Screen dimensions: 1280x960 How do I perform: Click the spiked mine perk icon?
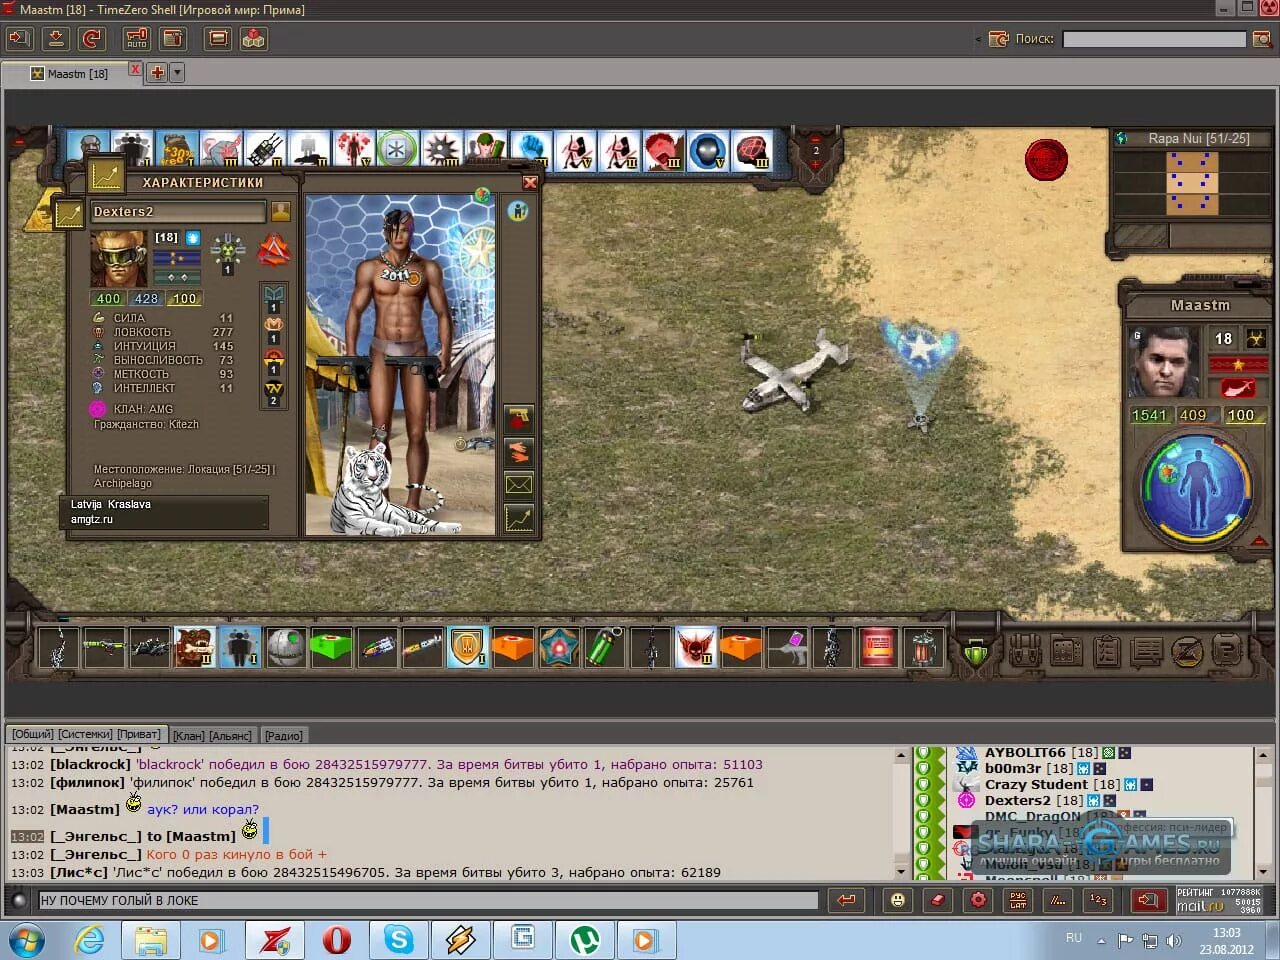tap(442, 150)
